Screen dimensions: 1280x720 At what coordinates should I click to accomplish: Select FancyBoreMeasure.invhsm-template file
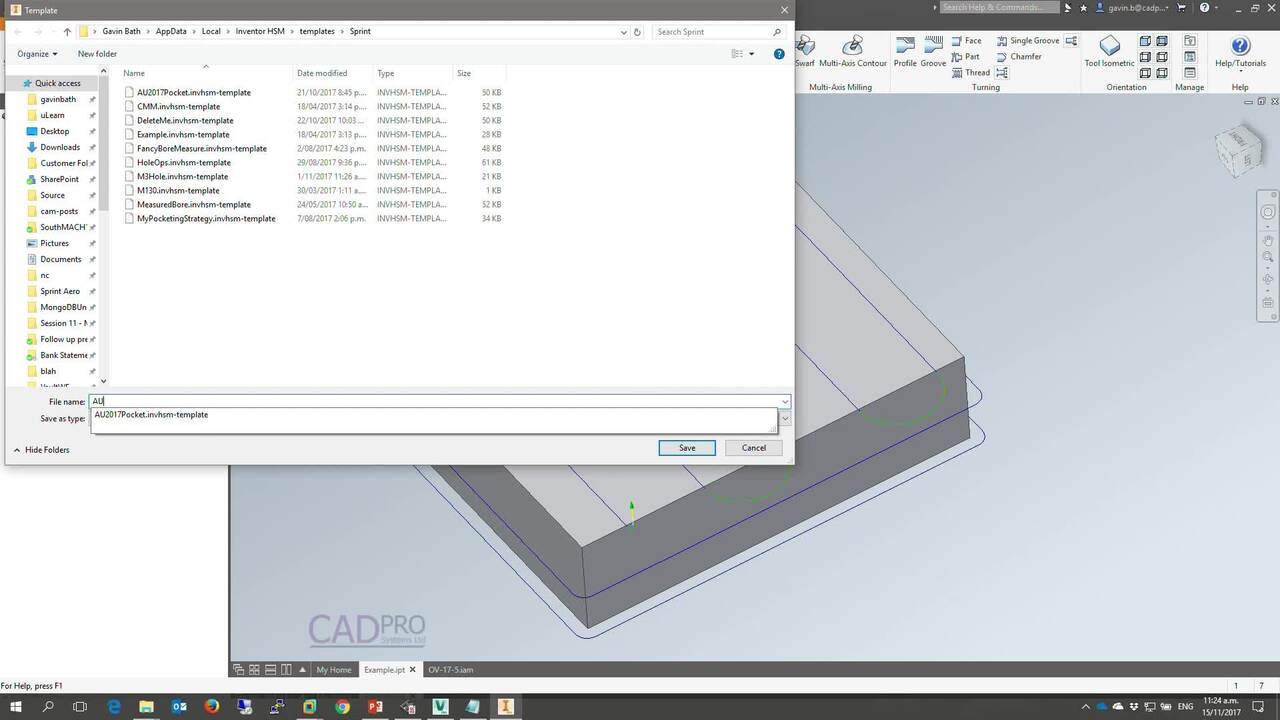click(202, 148)
